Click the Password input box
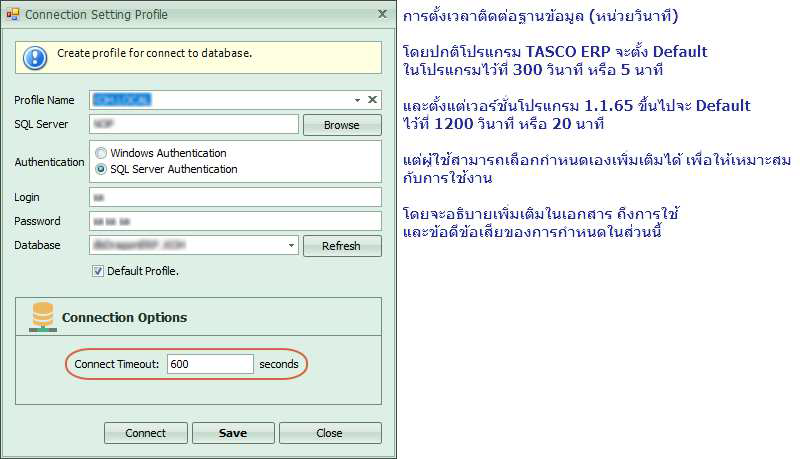This screenshot has height=459, width=801. click(x=236, y=221)
